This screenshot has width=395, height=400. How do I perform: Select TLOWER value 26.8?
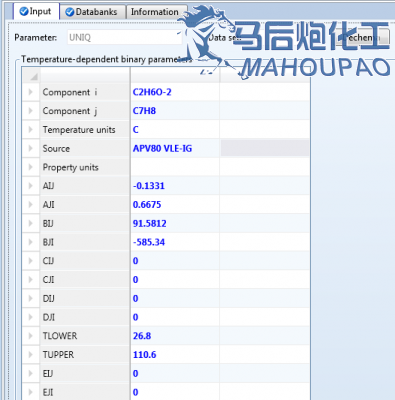coord(175,336)
